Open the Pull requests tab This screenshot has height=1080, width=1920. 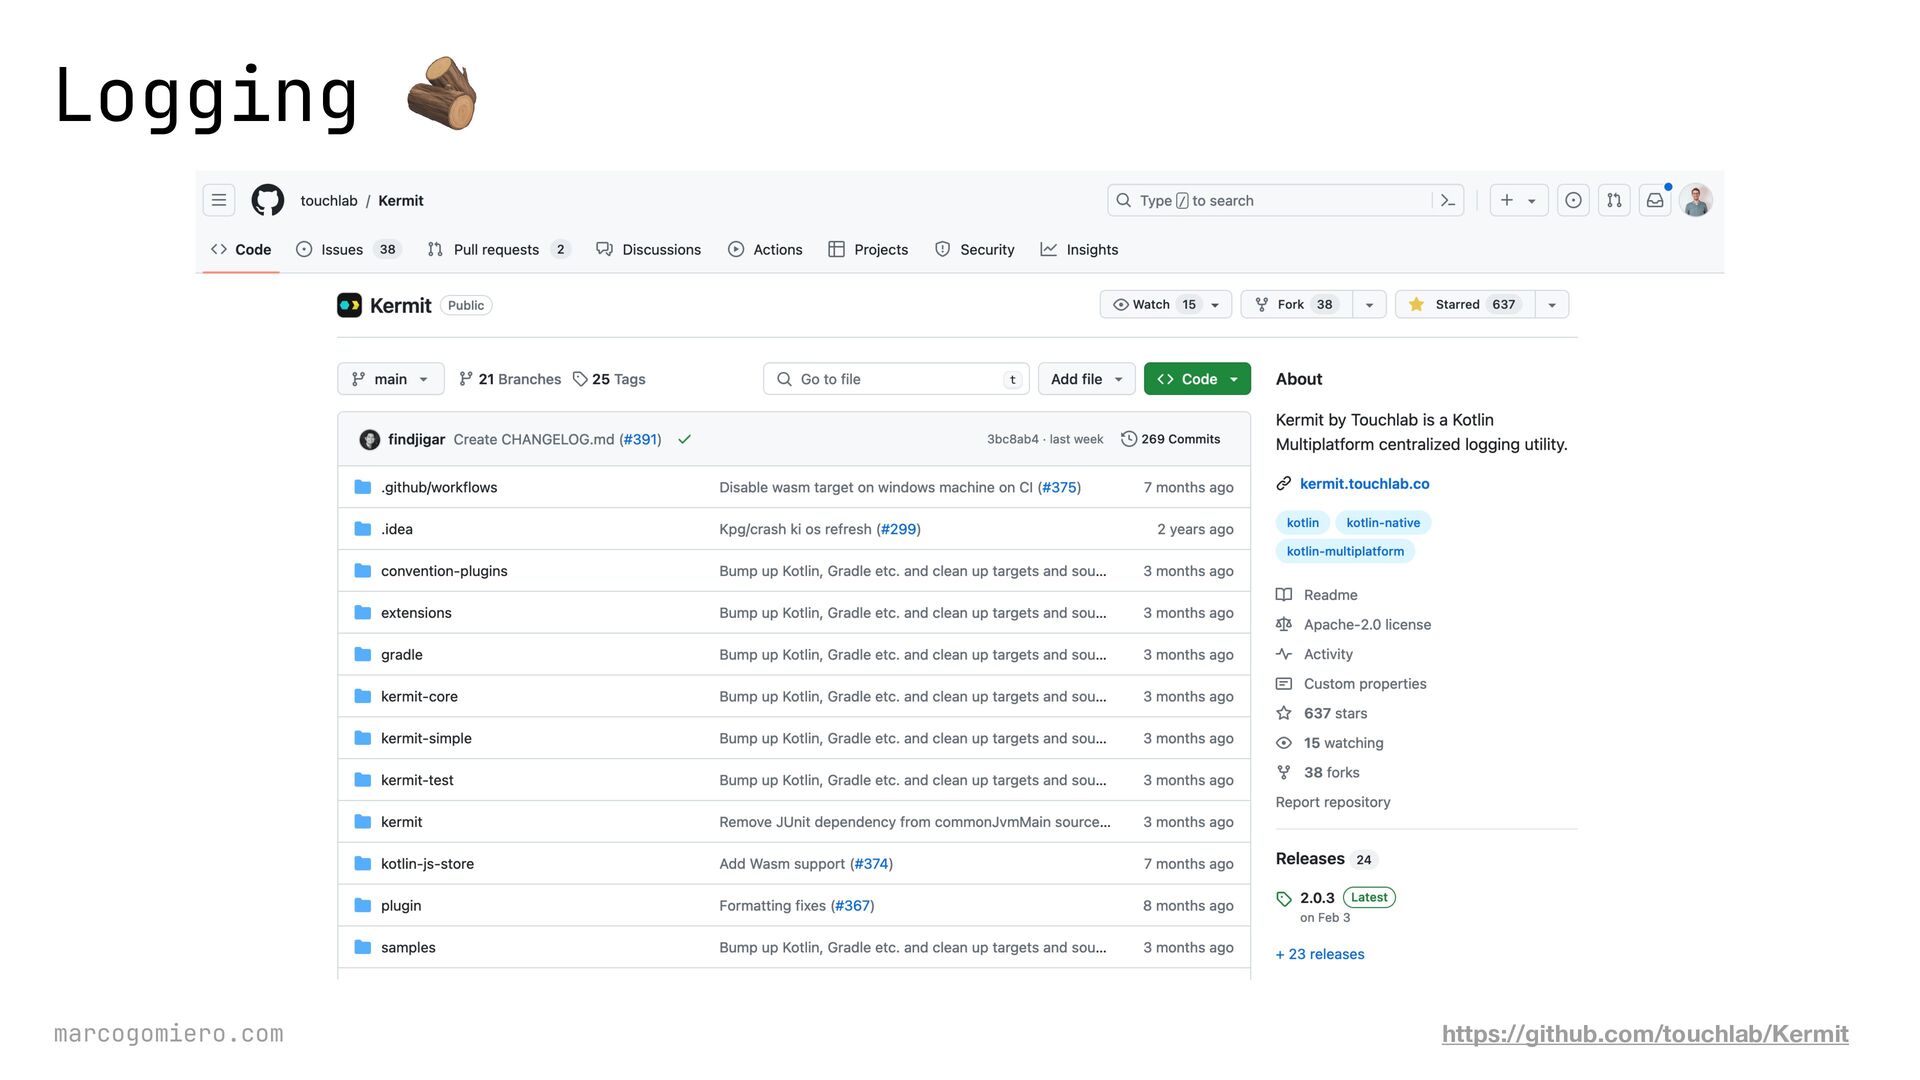(499, 249)
